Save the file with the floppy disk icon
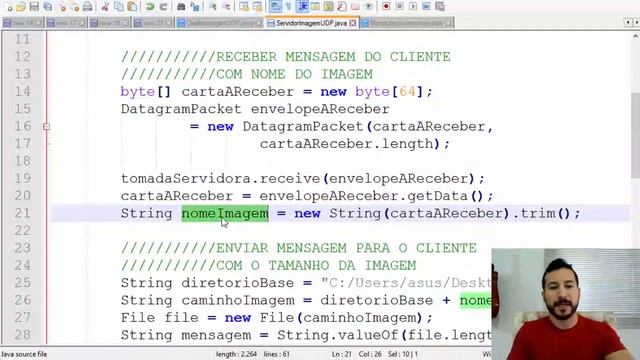 [34, 7]
